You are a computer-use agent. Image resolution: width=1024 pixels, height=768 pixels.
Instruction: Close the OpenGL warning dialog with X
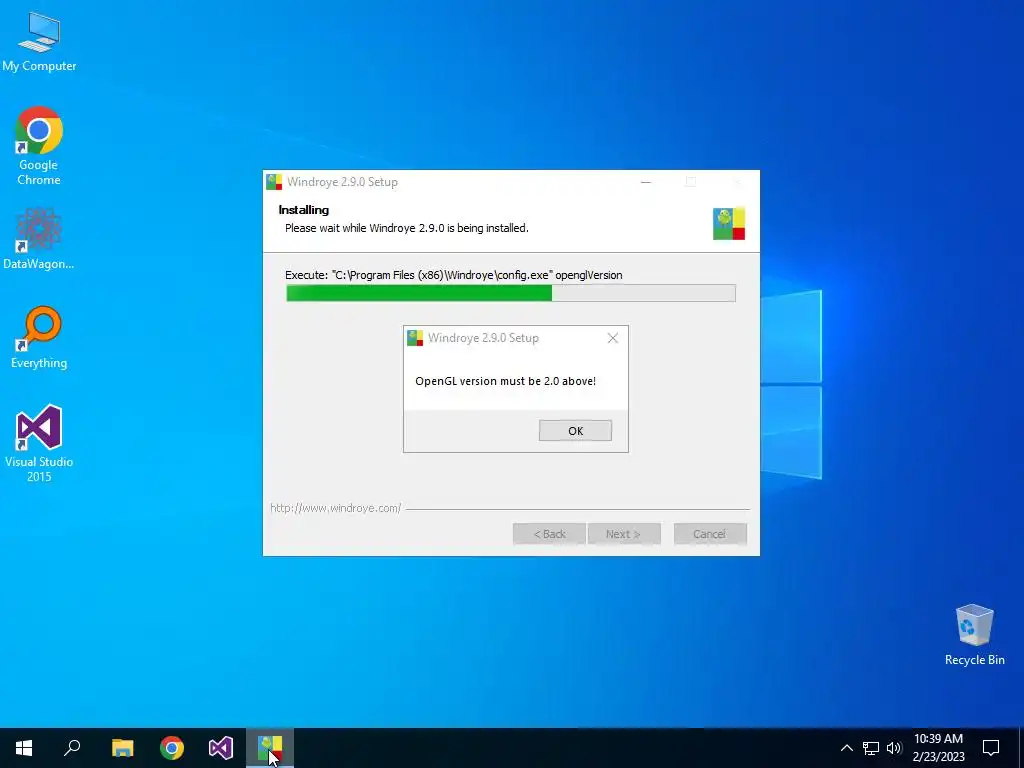coord(613,338)
